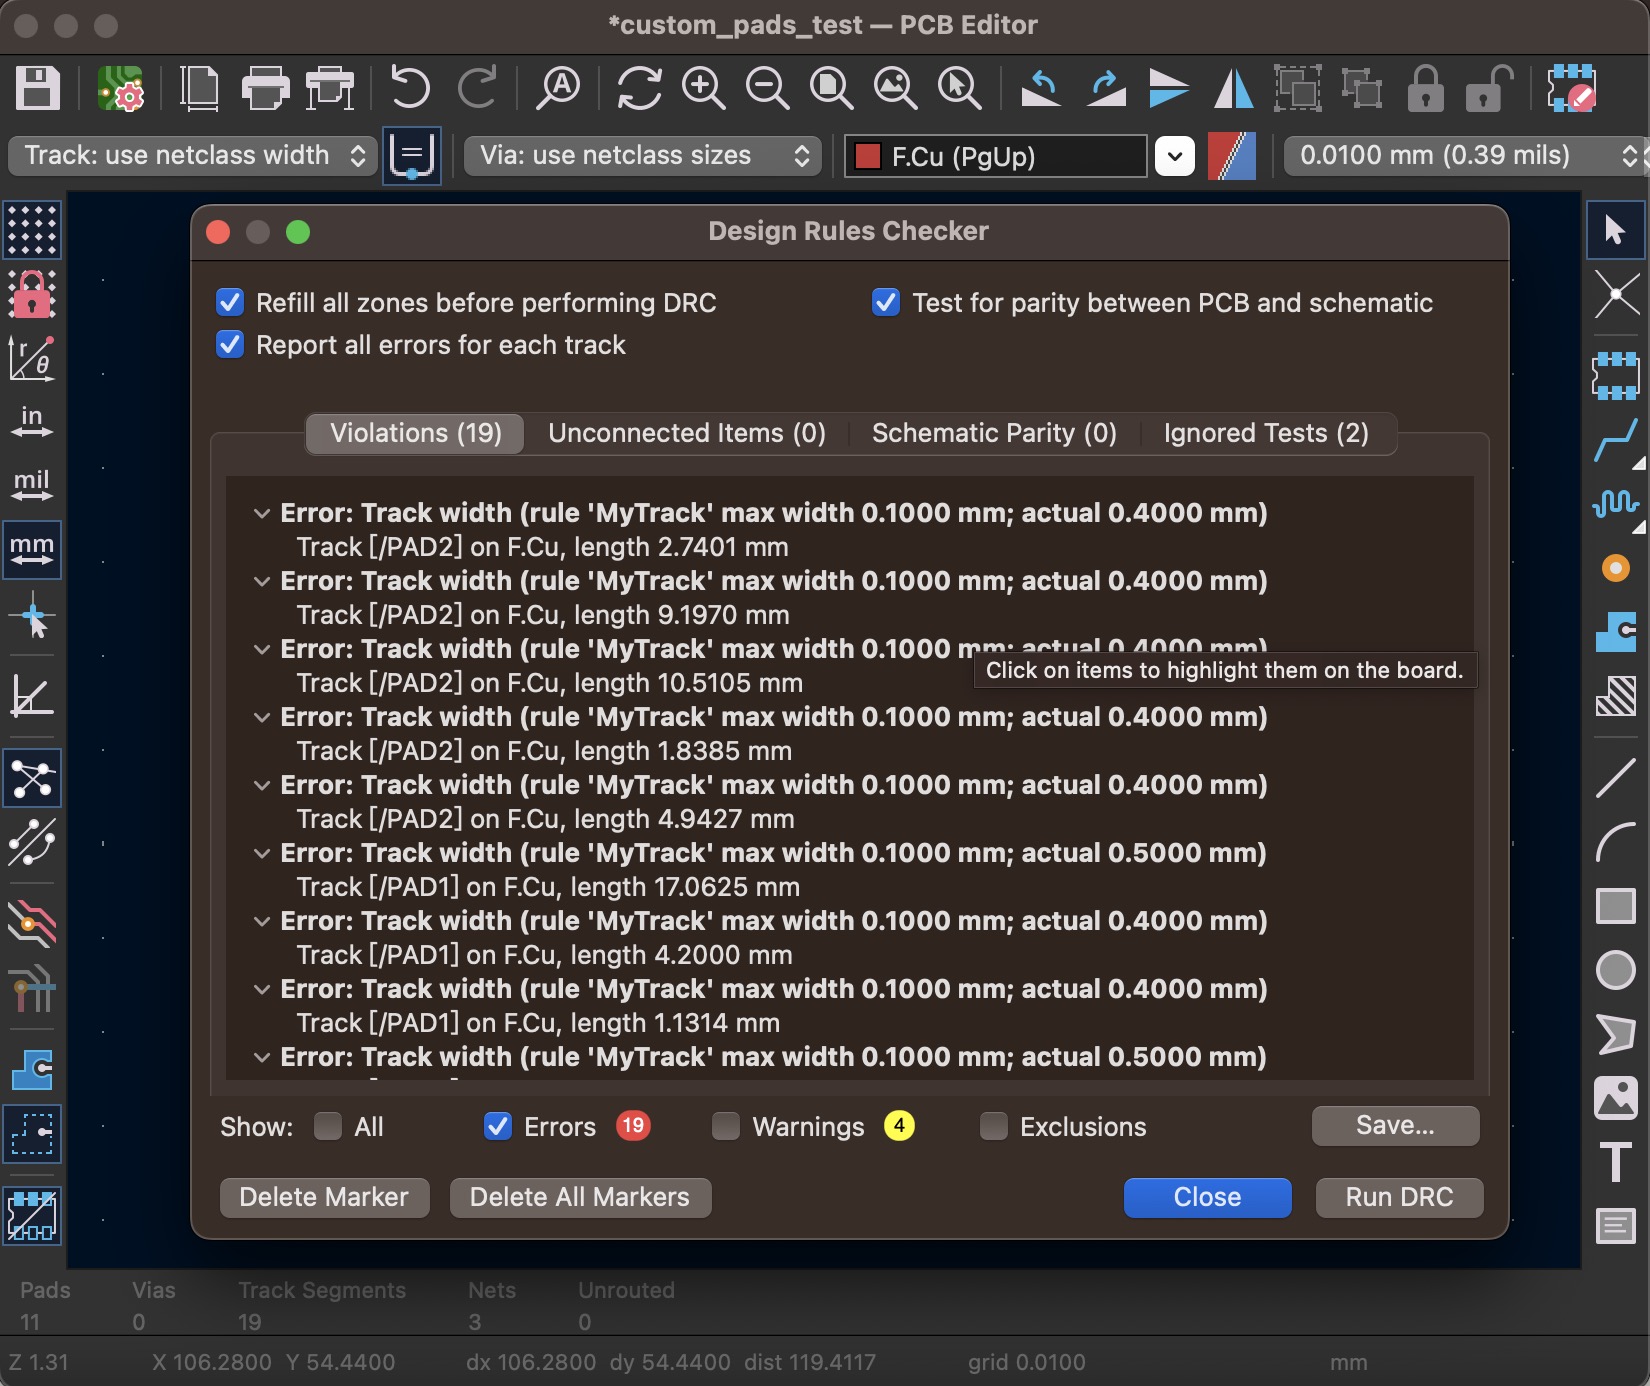Click Zoom to Fit Page icon
Screen dimensions: 1650x1386
831,88
